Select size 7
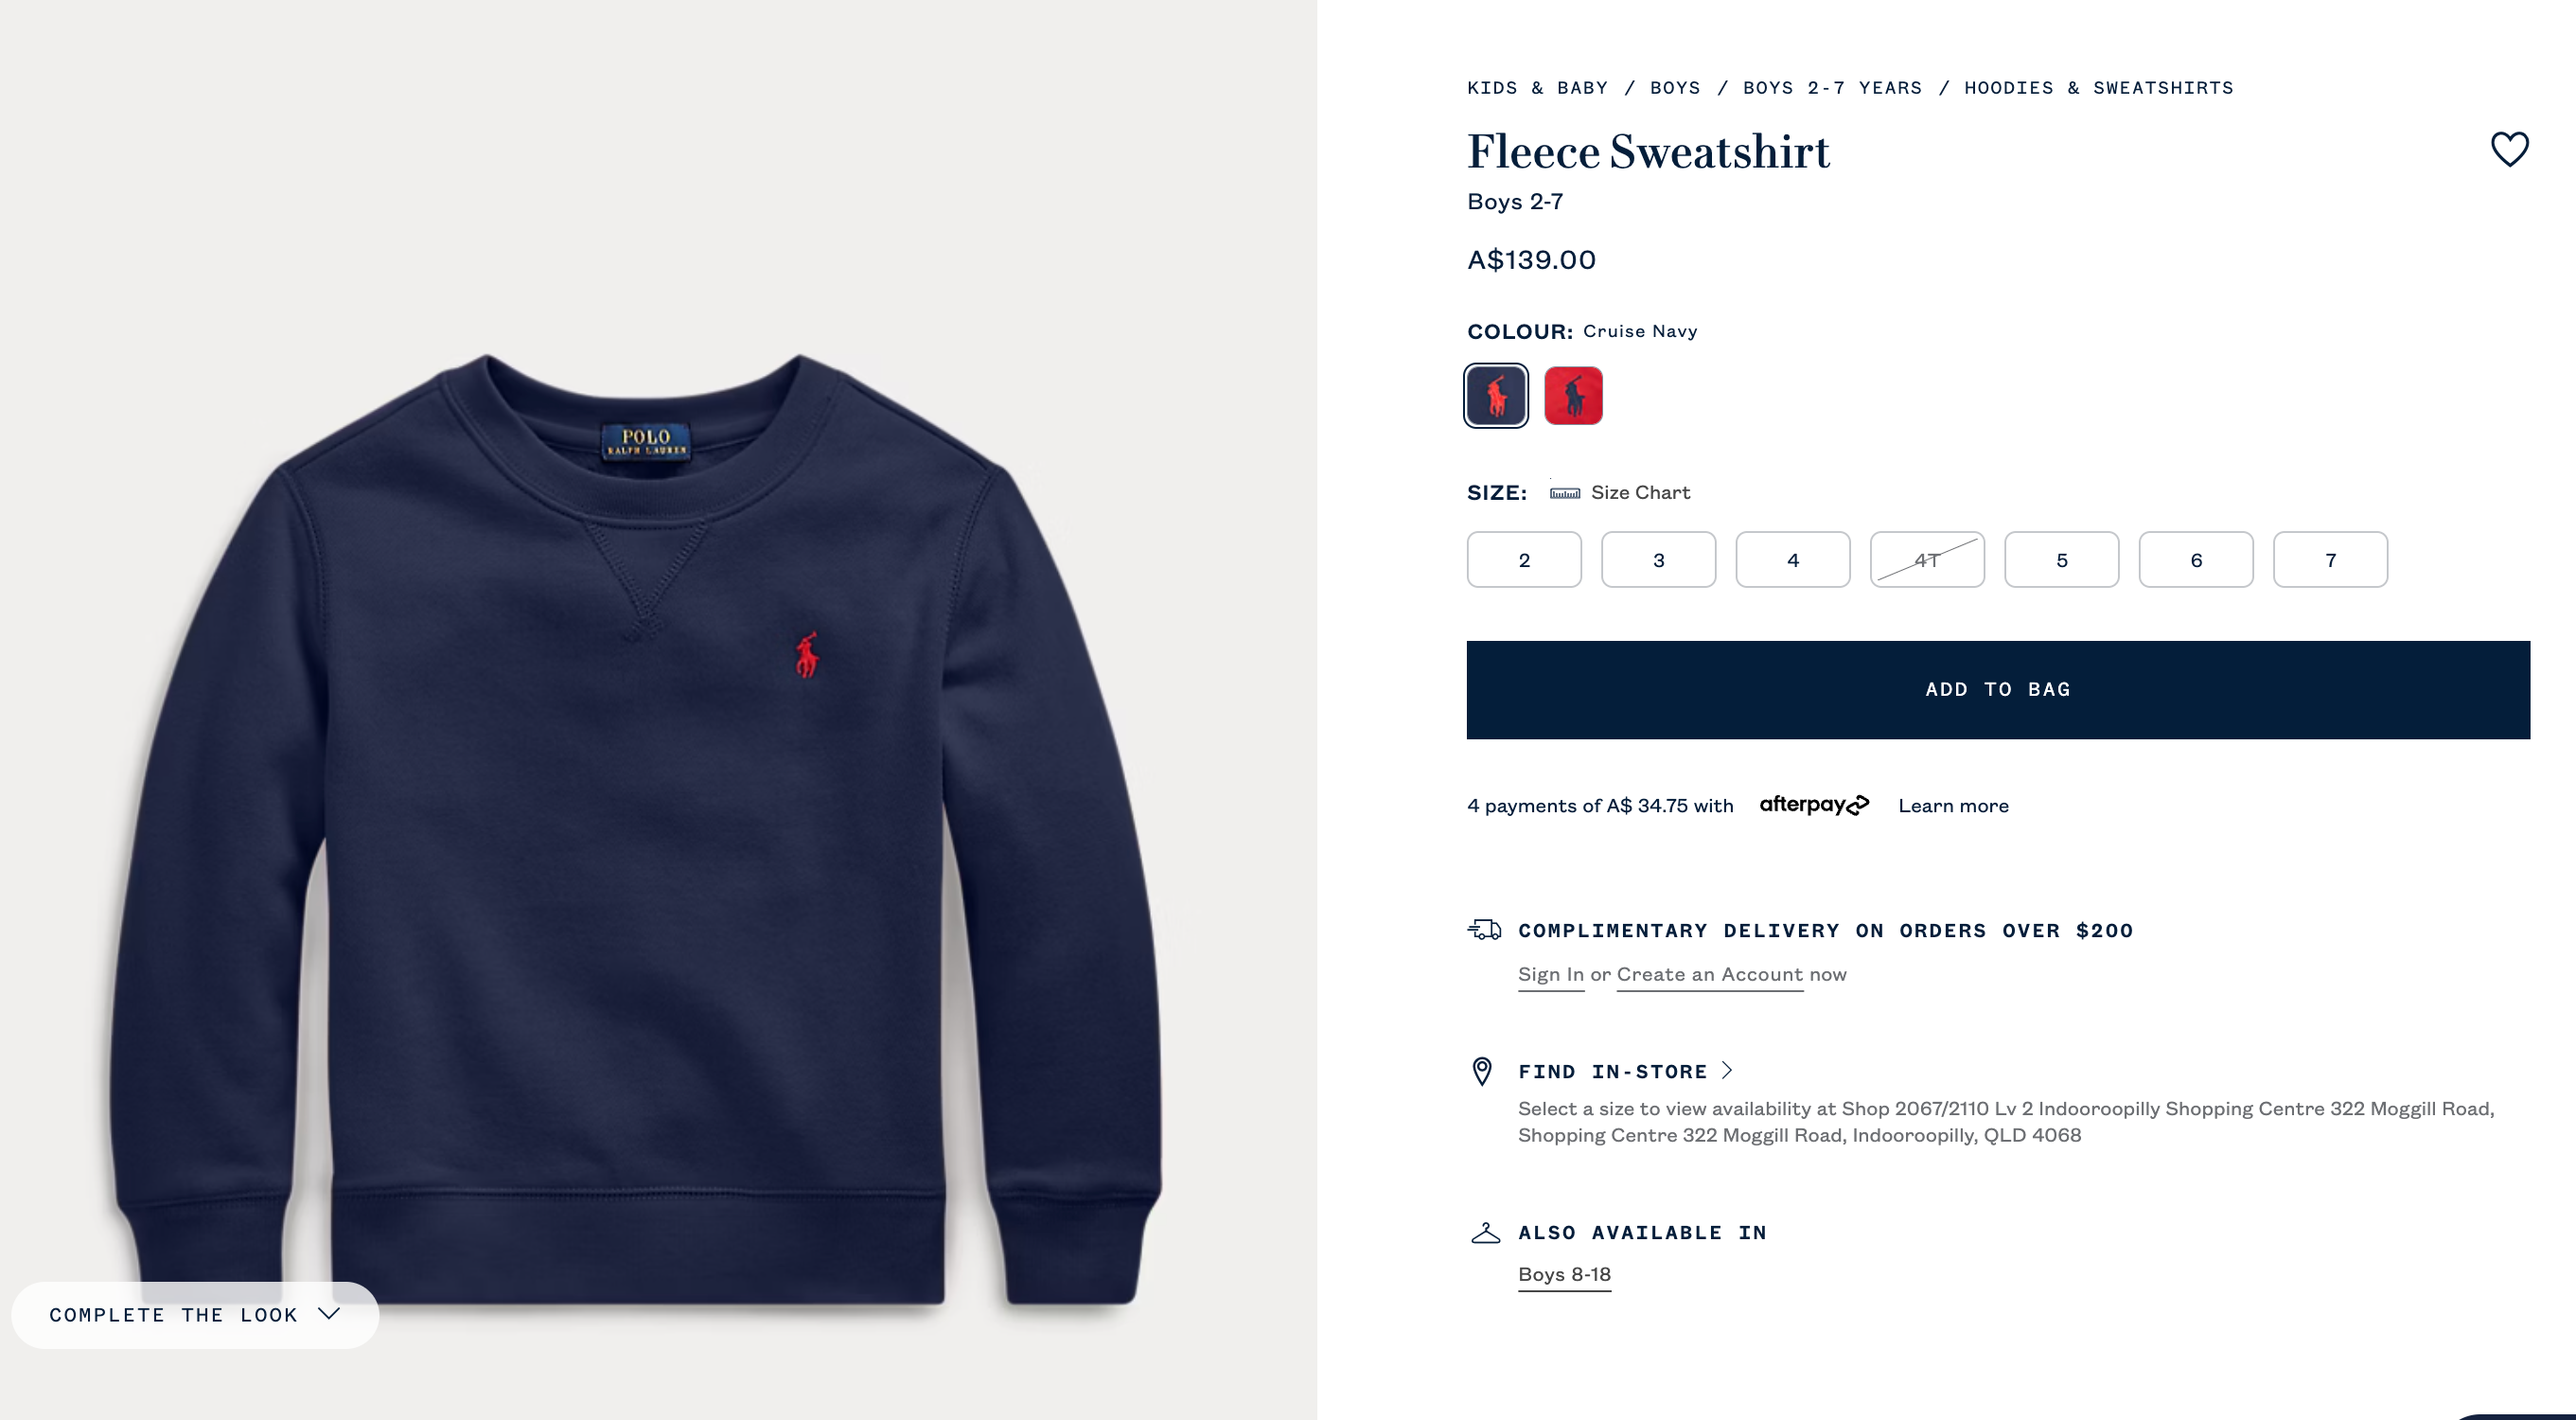Viewport: 2576px width, 1420px height. (2330, 560)
